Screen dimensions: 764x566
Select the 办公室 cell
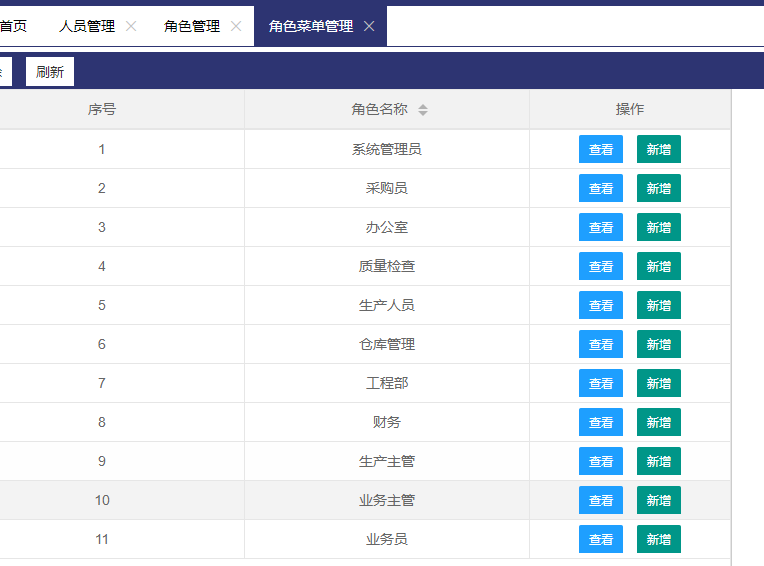click(387, 227)
